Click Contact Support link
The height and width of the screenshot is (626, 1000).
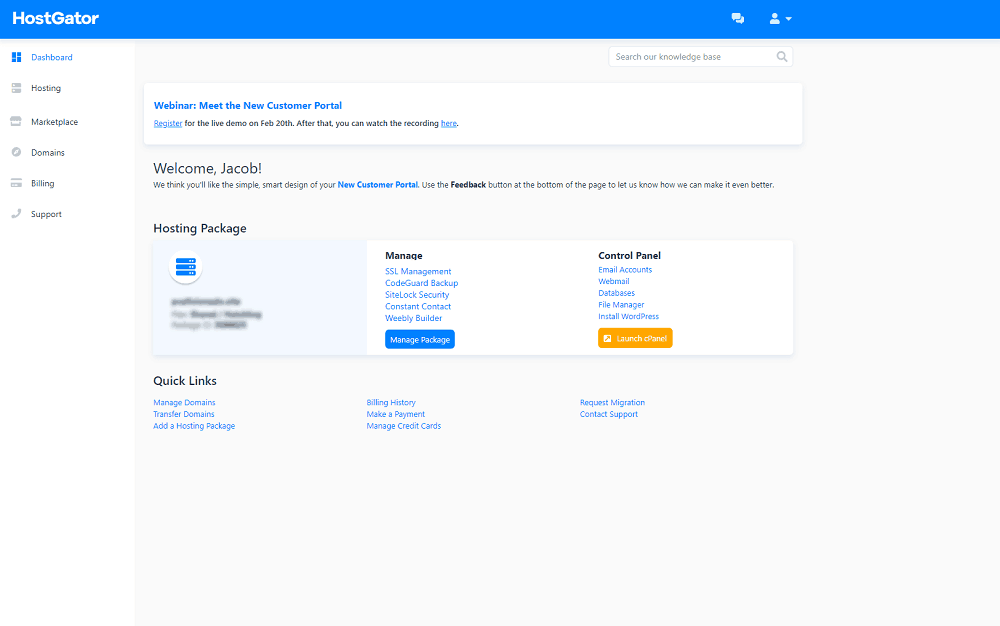(608, 414)
